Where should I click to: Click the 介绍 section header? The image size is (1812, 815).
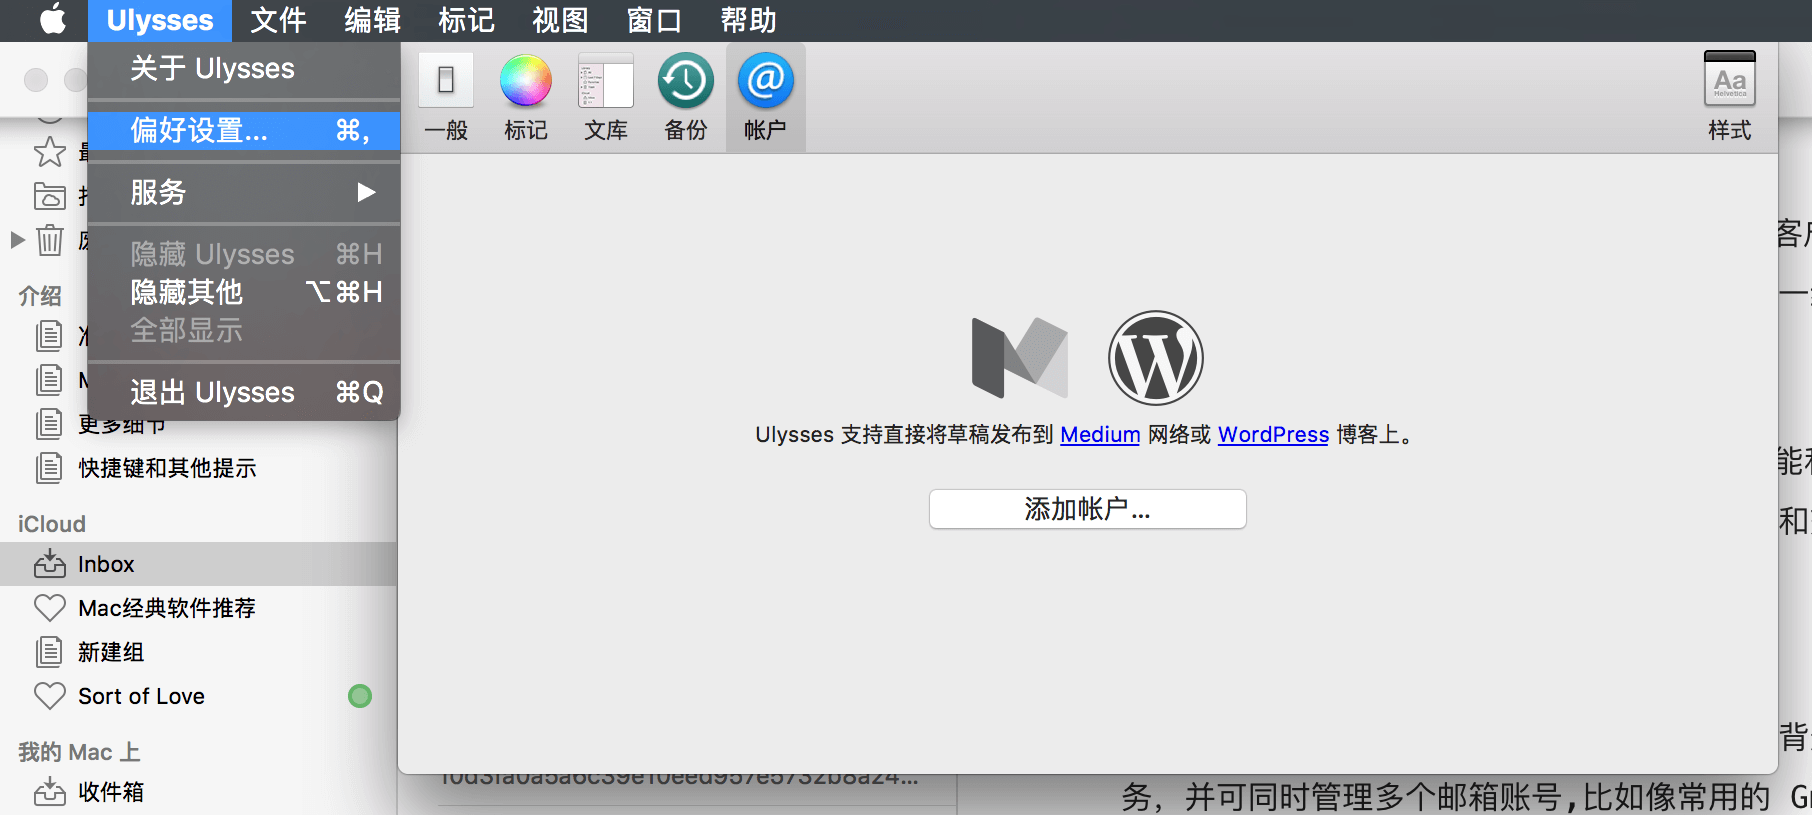(x=40, y=296)
